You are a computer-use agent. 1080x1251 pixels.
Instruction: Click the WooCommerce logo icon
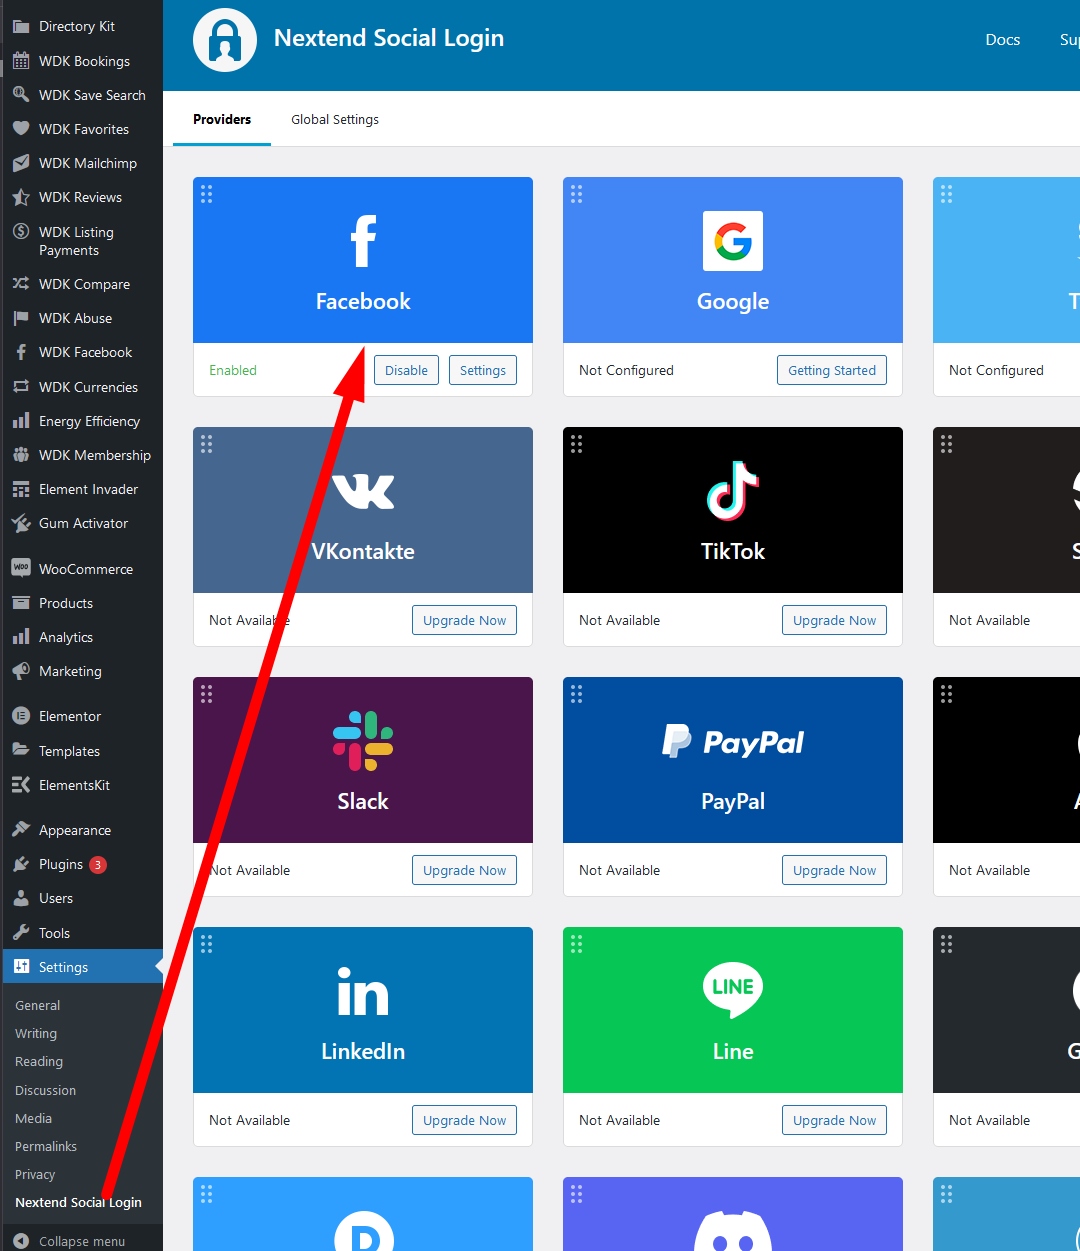[x=21, y=568]
